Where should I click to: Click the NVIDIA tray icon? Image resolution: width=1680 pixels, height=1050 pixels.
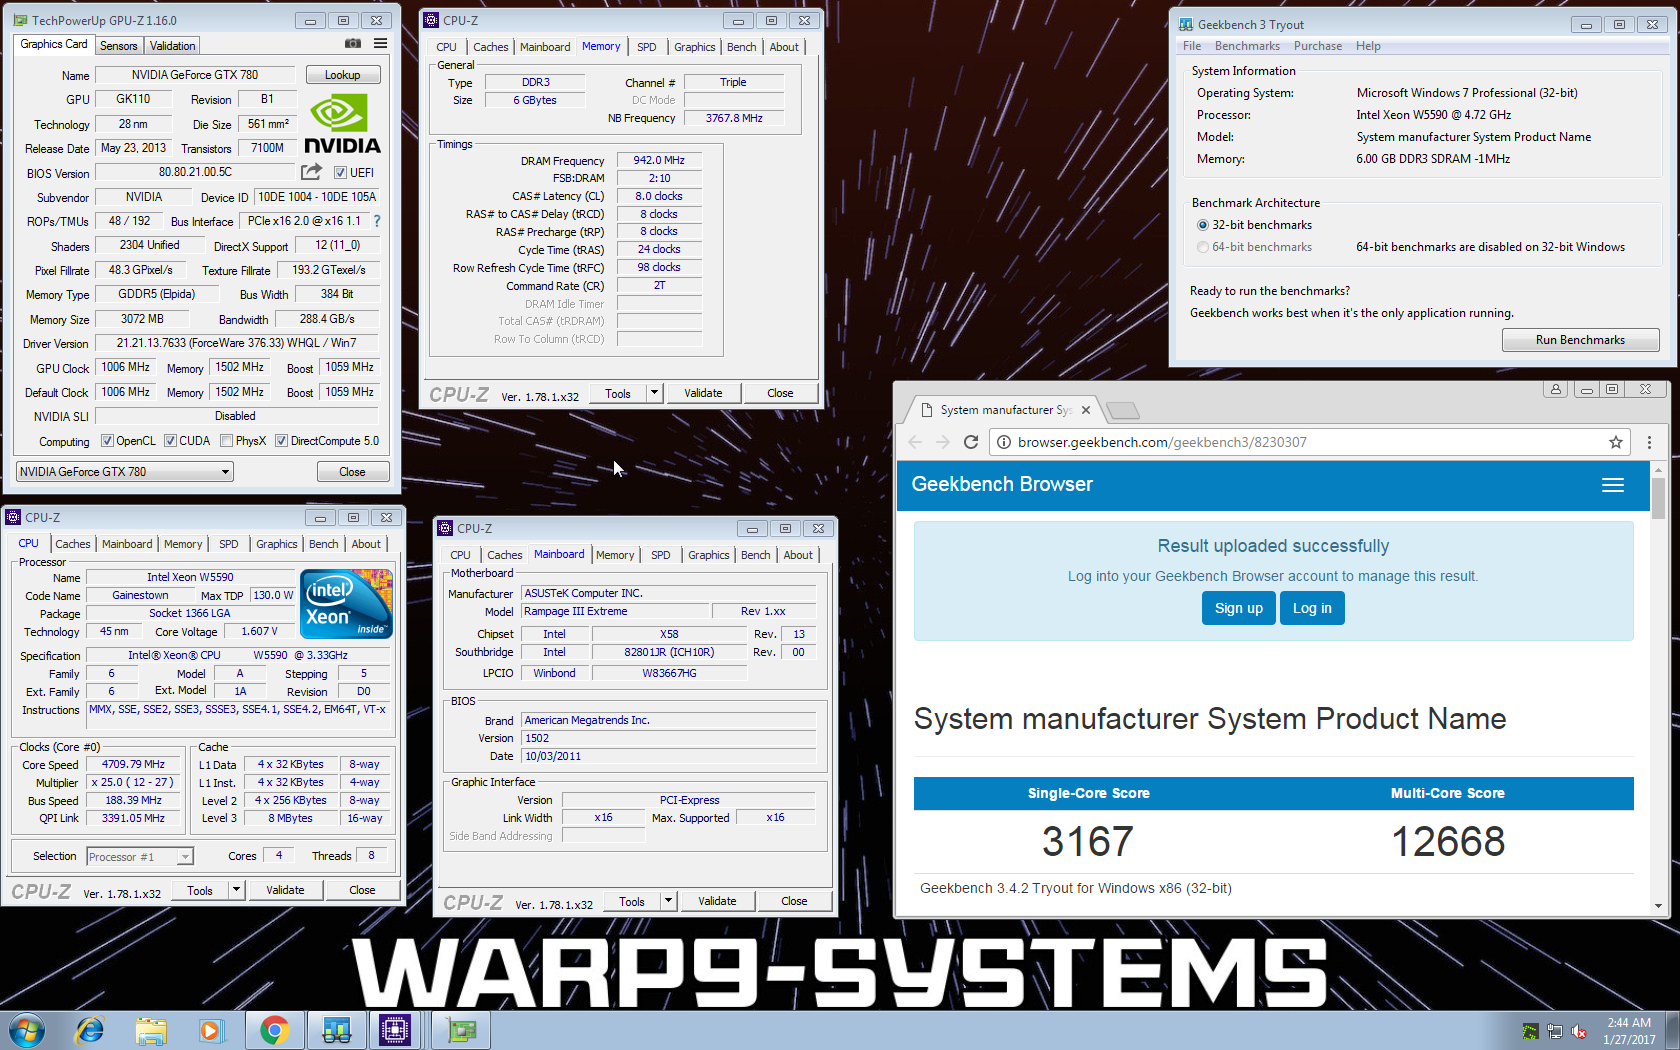(x=1530, y=1031)
